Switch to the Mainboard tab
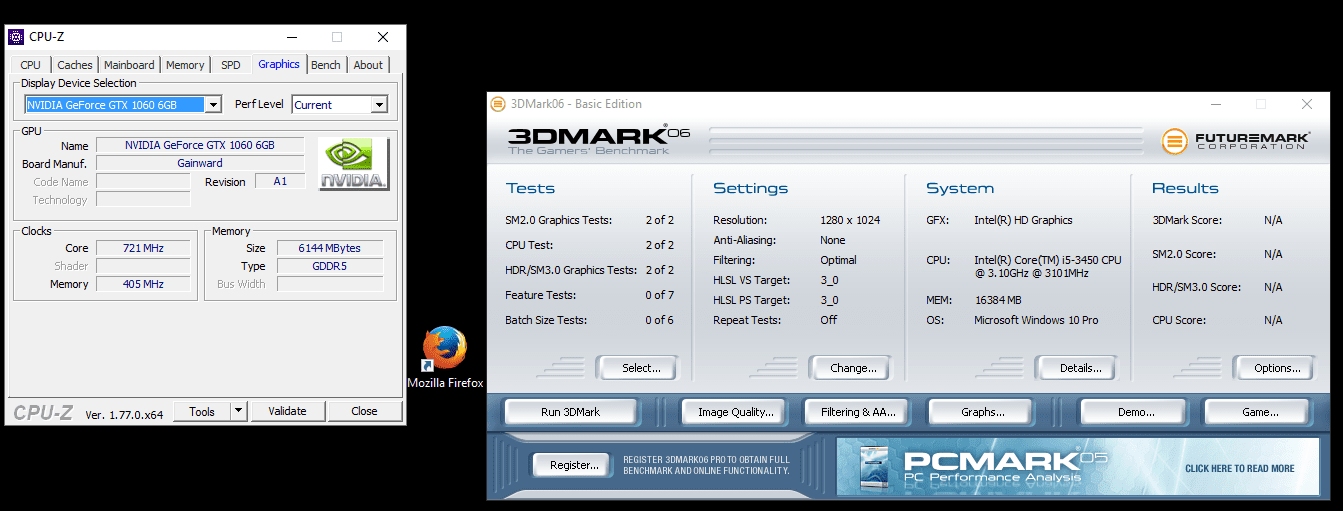The image size is (1343, 511). point(129,65)
